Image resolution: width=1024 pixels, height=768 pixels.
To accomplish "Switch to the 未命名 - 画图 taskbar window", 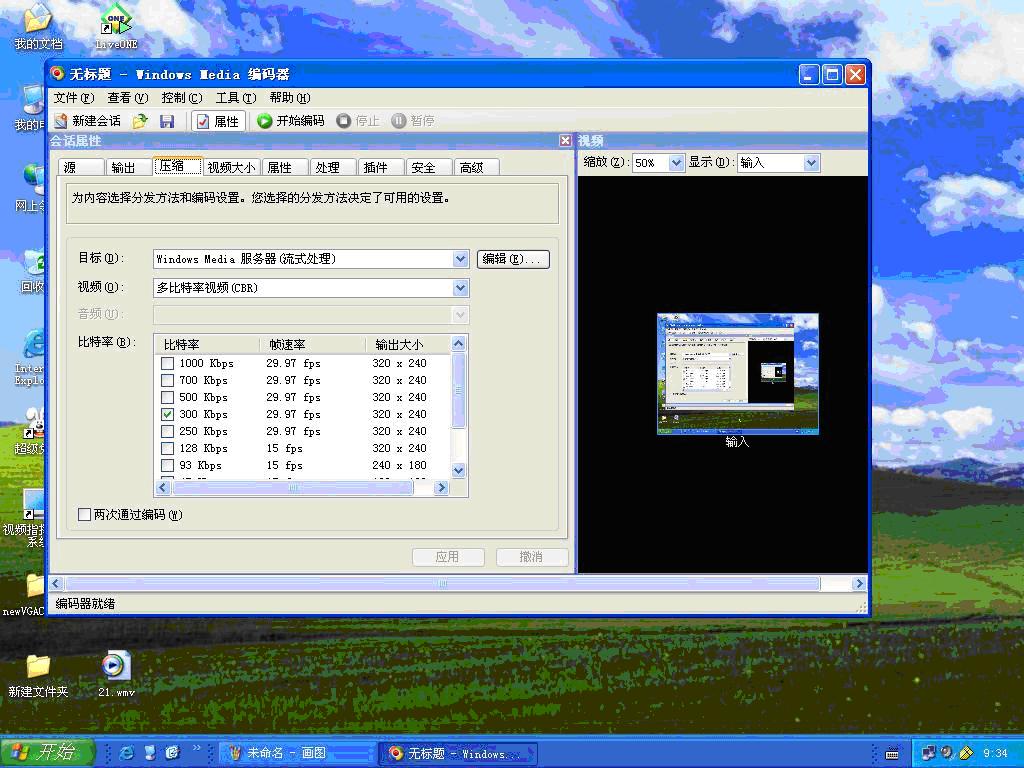I will coord(297,753).
